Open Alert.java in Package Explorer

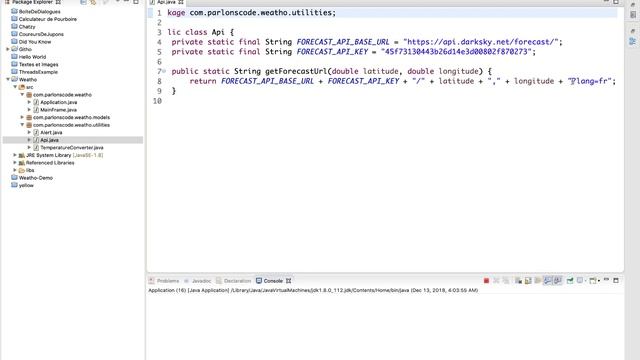[51, 132]
